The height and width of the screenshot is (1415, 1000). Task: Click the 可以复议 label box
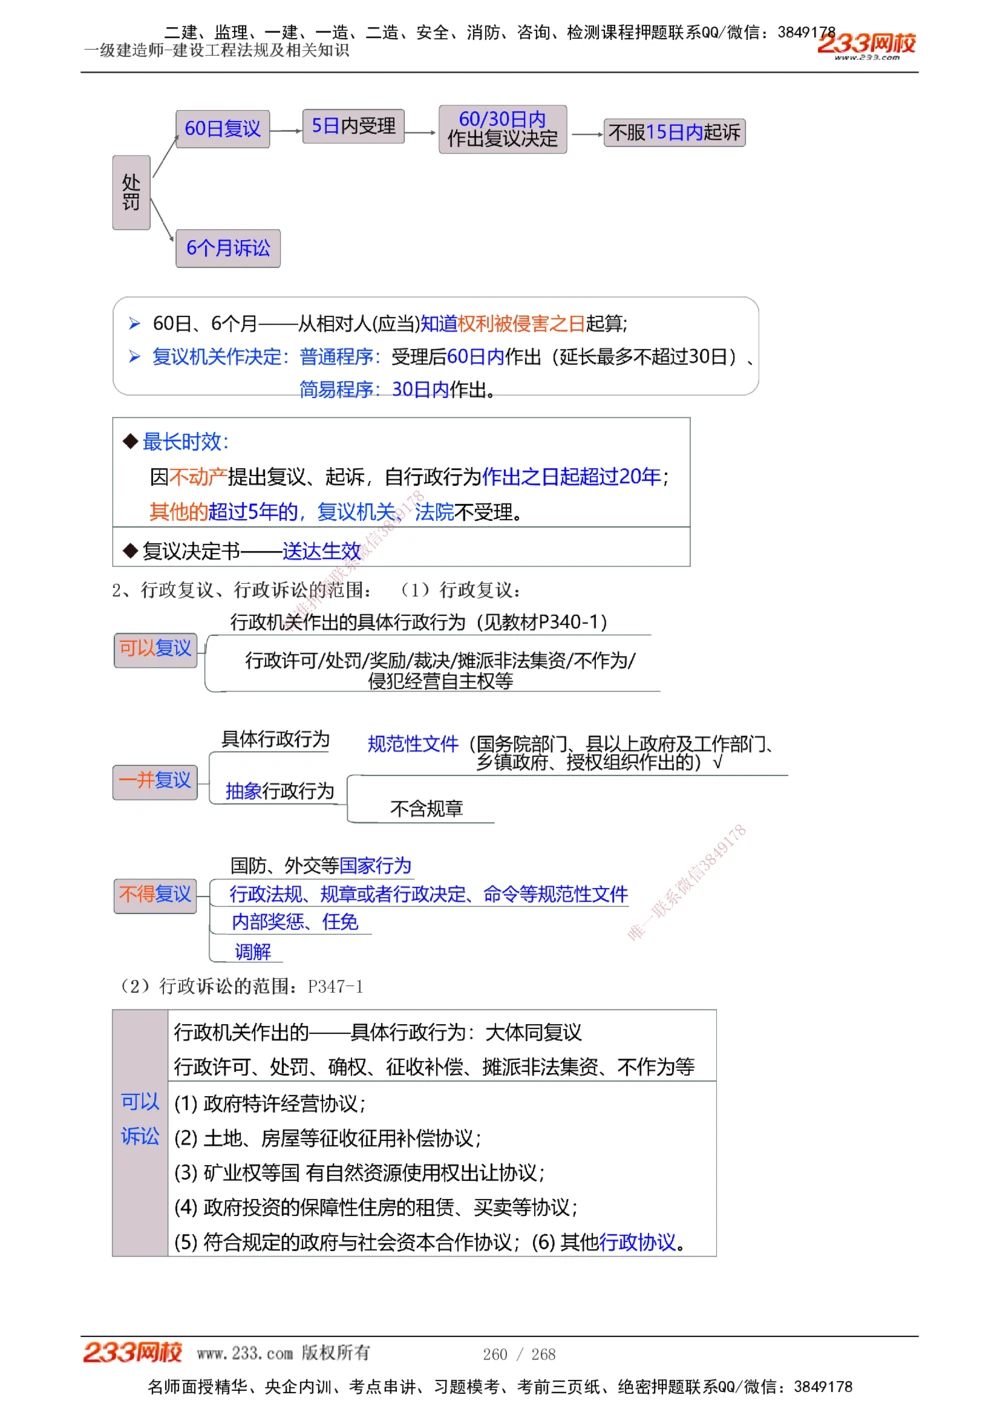154,649
